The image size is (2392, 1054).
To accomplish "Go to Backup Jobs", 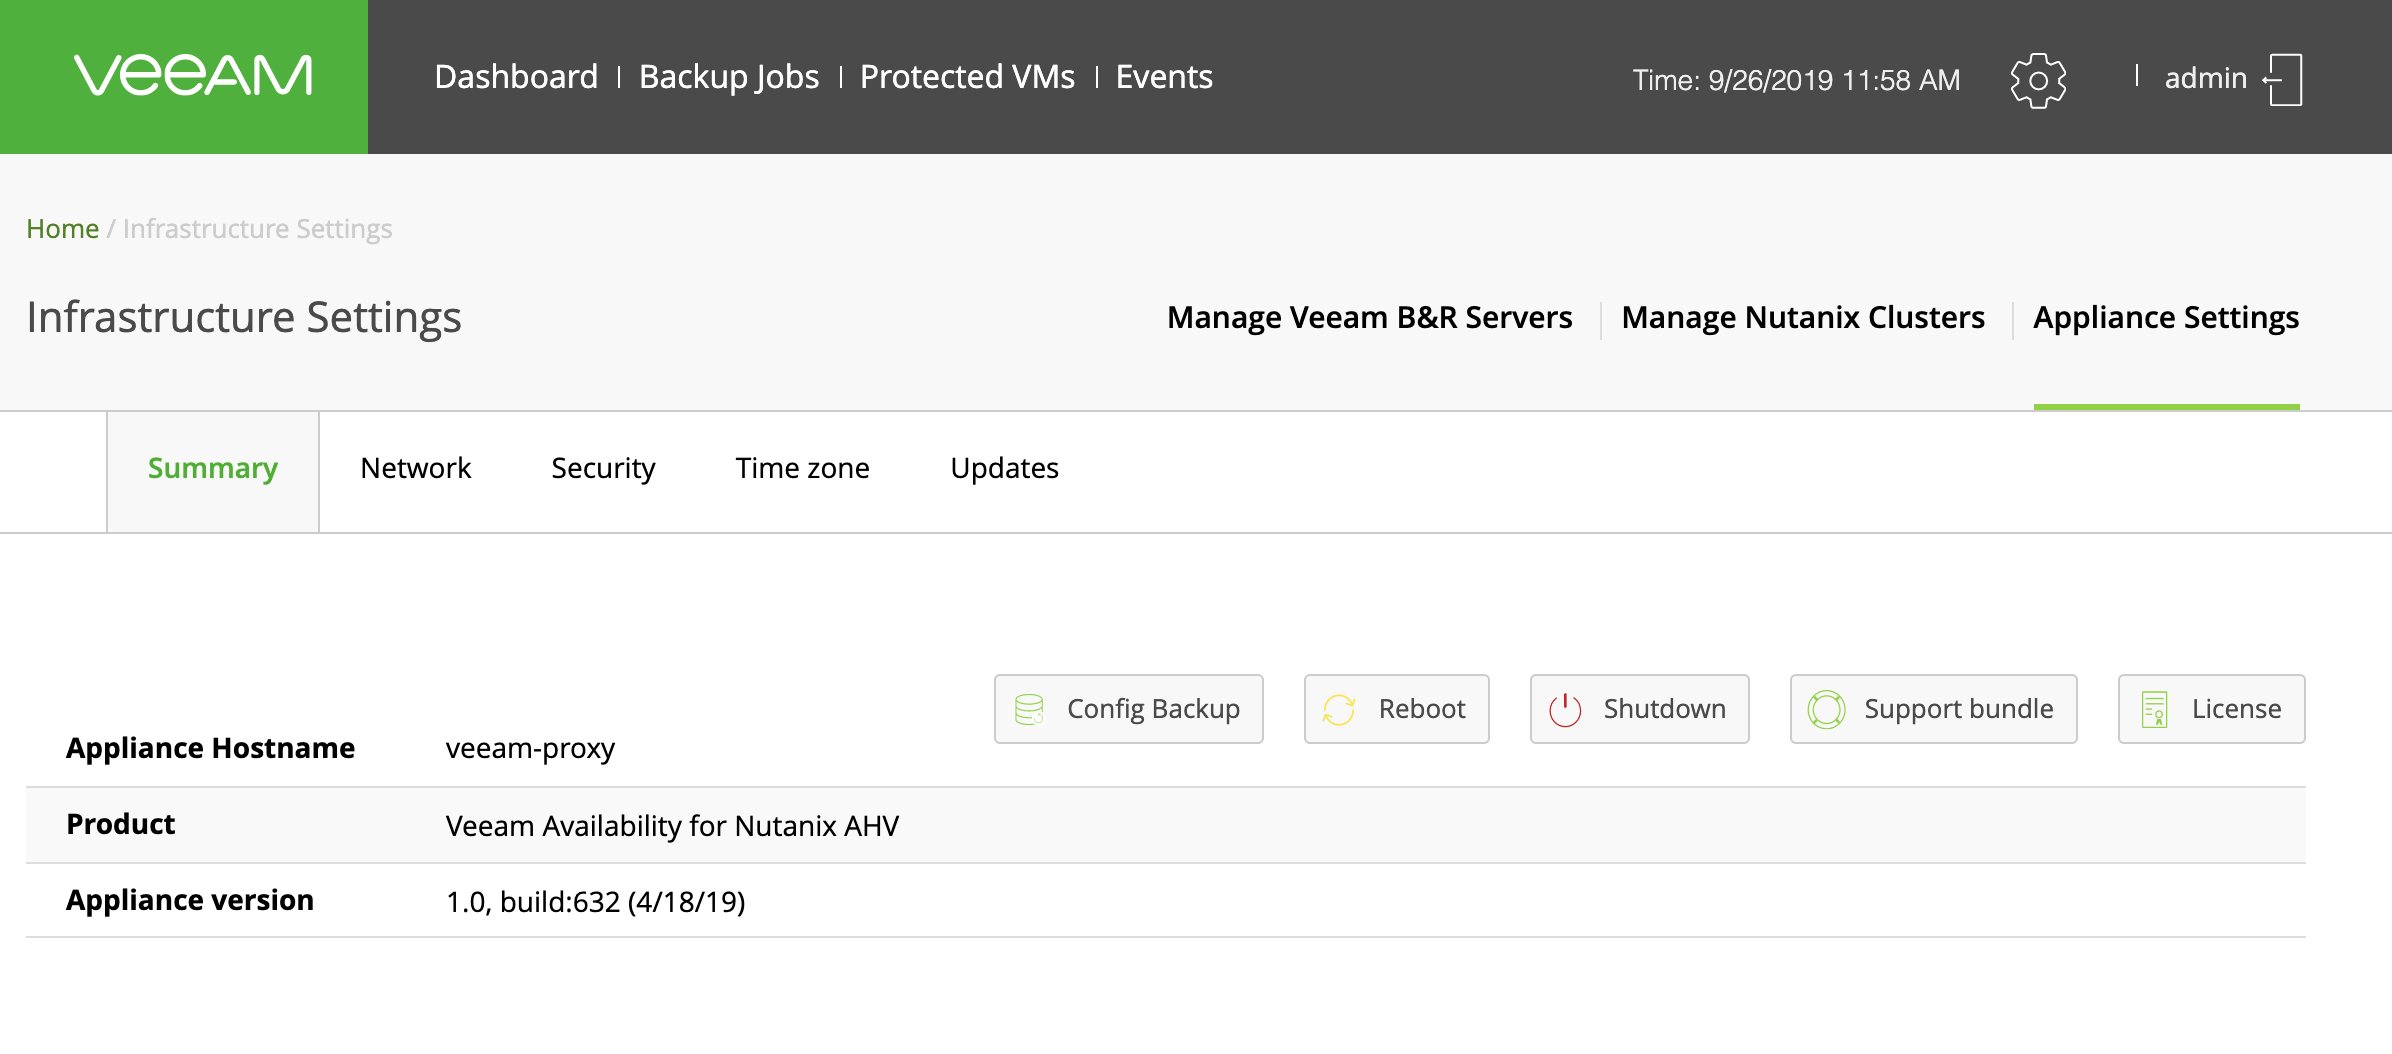I will (x=728, y=77).
